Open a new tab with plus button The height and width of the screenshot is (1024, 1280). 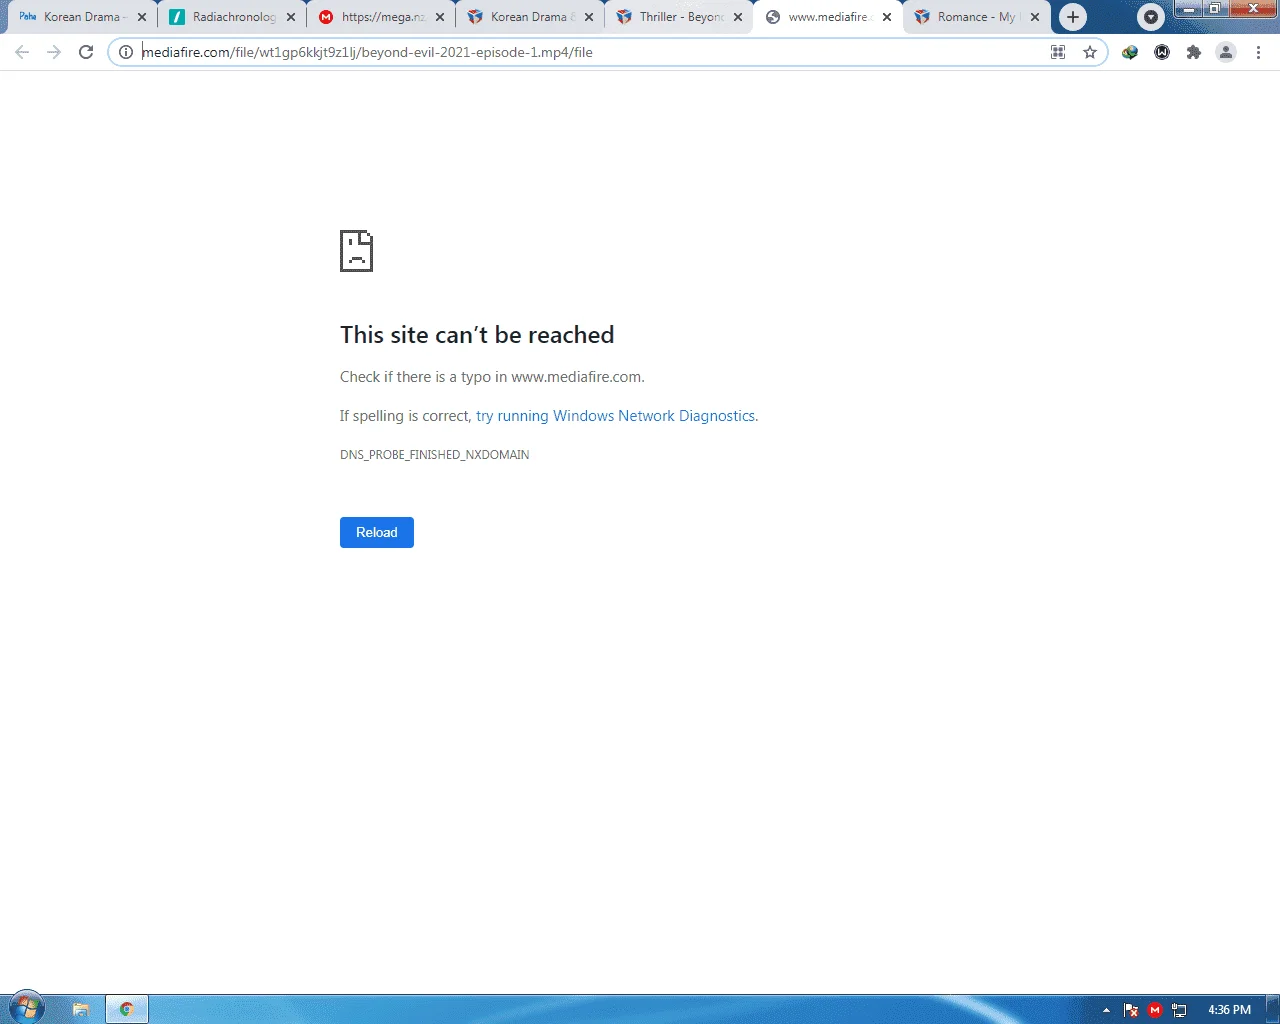(1073, 17)
